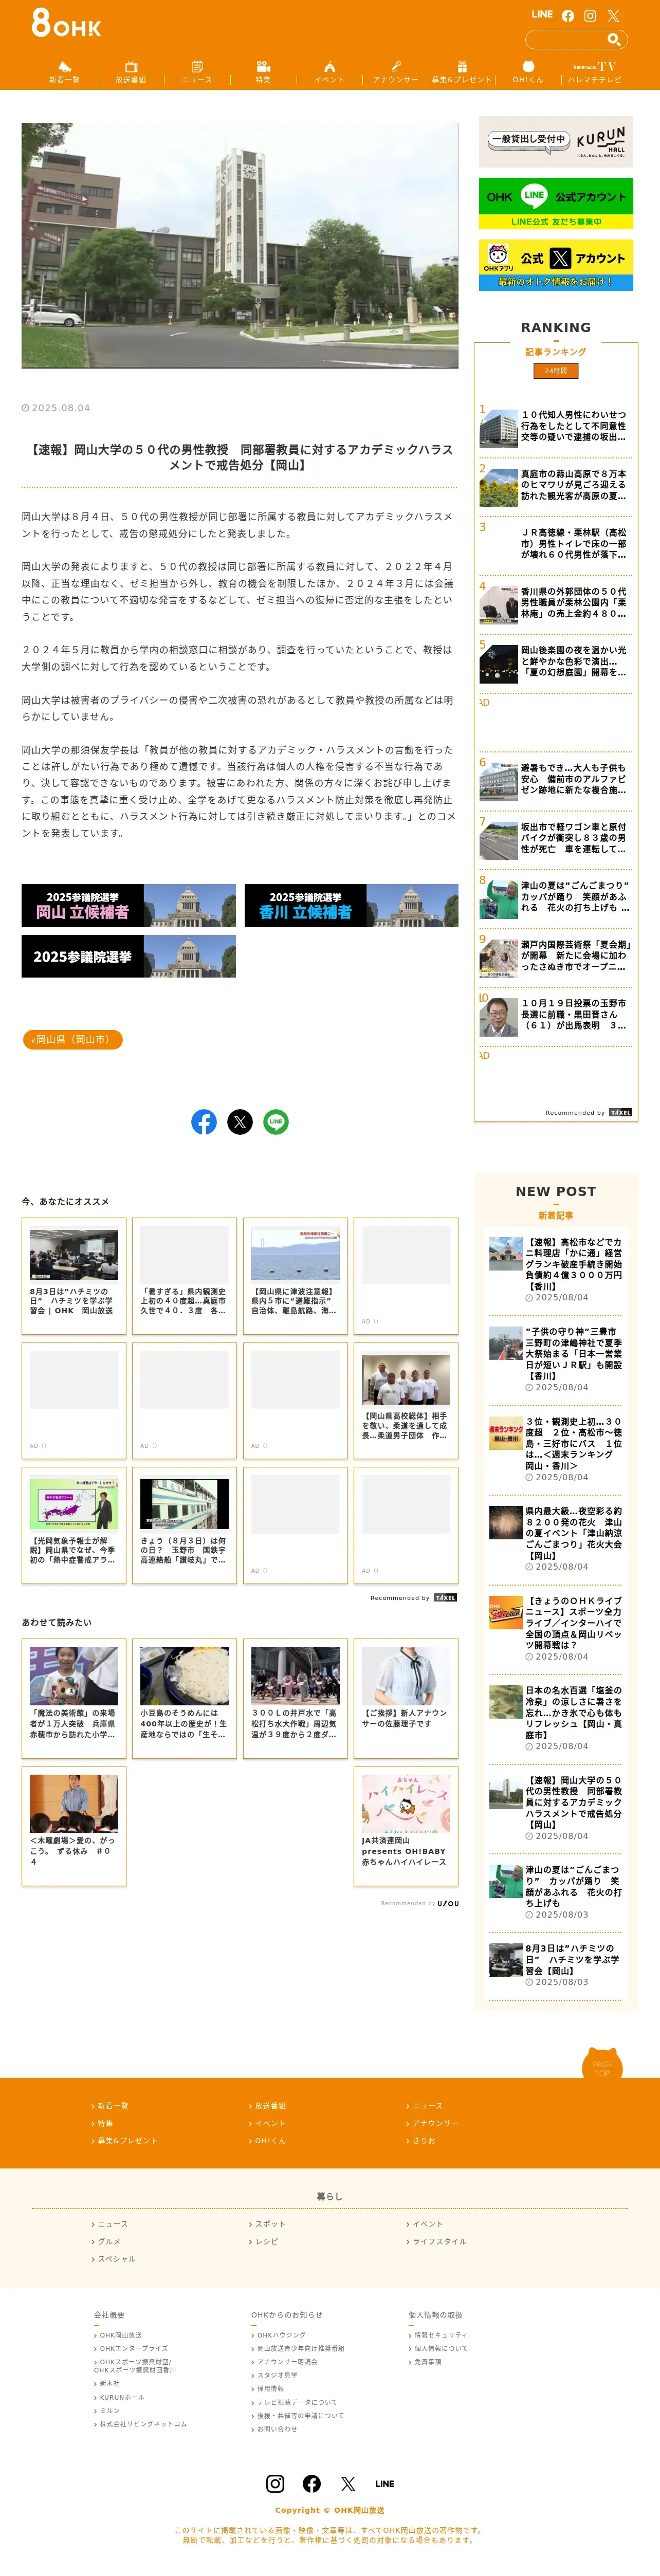Open recommended card about 津波注意報 岡山県
Screen dimensions: 660x2576
pyautogui.click(x=295, y=1276)
